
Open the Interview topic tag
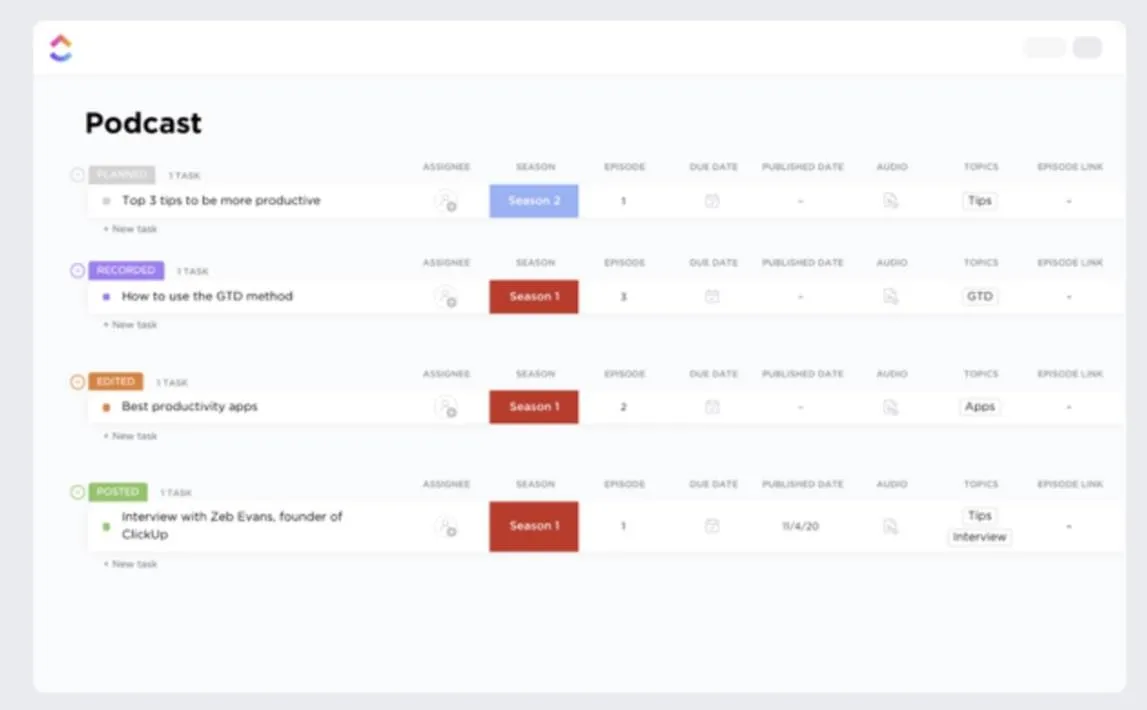[x=979, y=537]
